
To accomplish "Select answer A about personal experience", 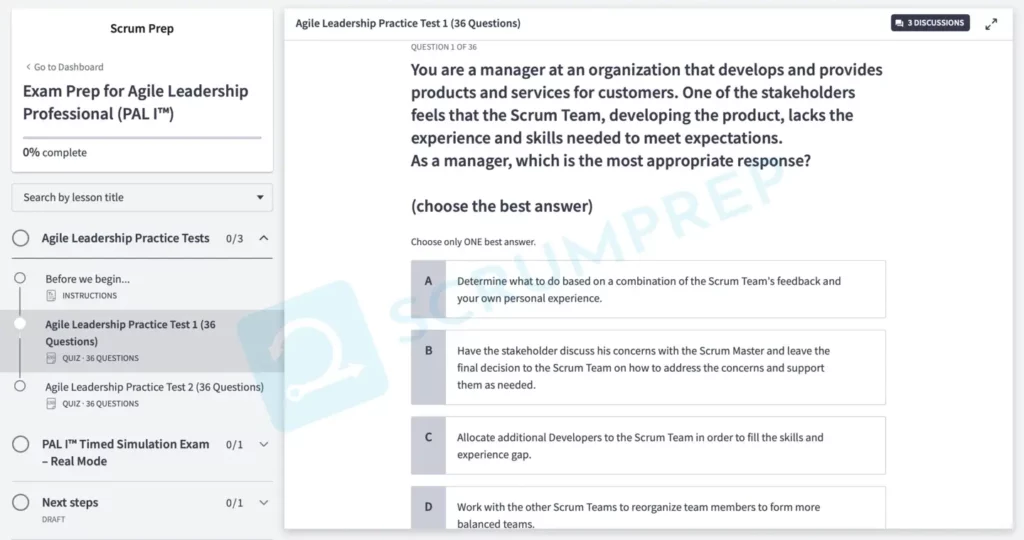I will (648, 289).
